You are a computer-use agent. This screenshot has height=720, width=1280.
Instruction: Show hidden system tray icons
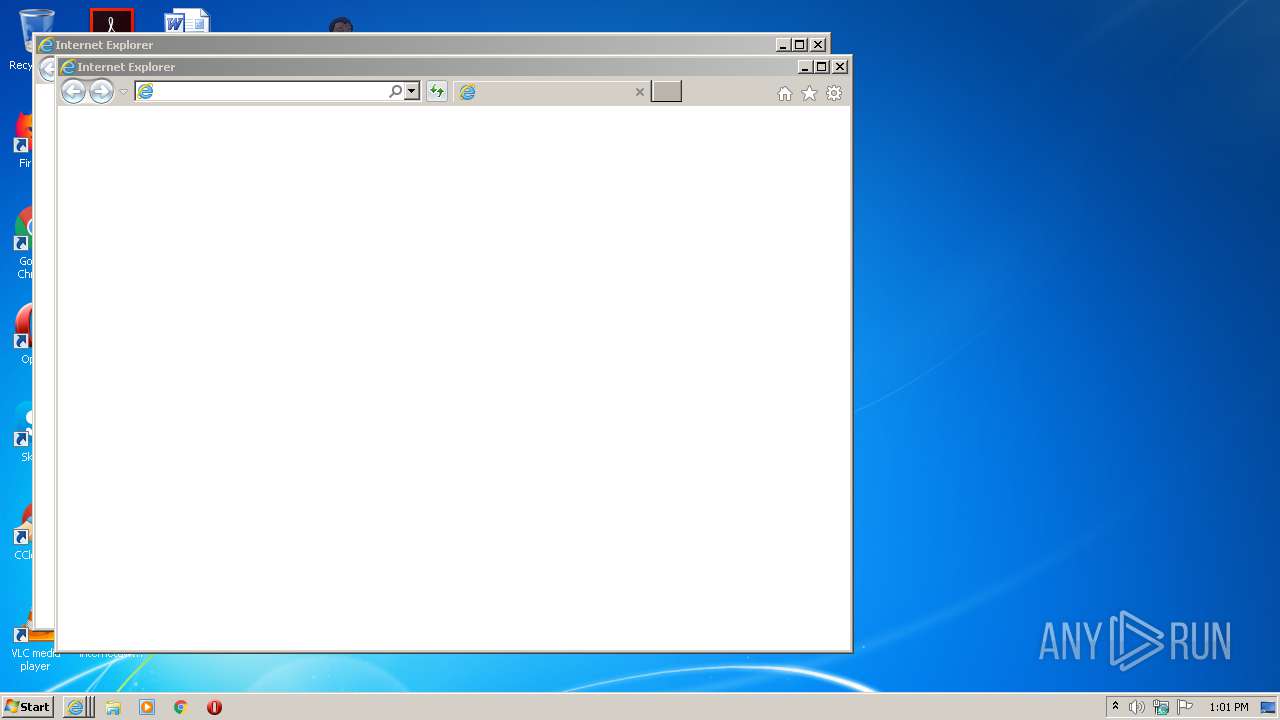[x=1115, y=707]
